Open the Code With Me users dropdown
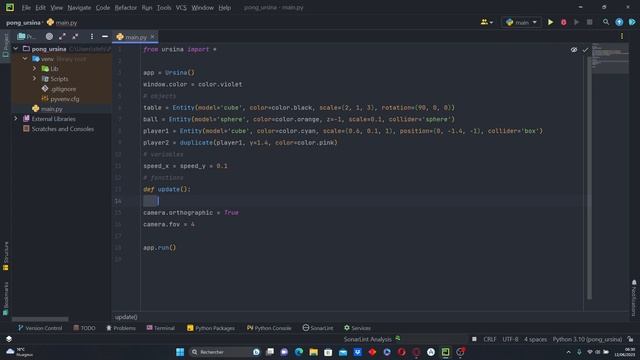This screenshot has height=360, width=640. coord(487,22)
